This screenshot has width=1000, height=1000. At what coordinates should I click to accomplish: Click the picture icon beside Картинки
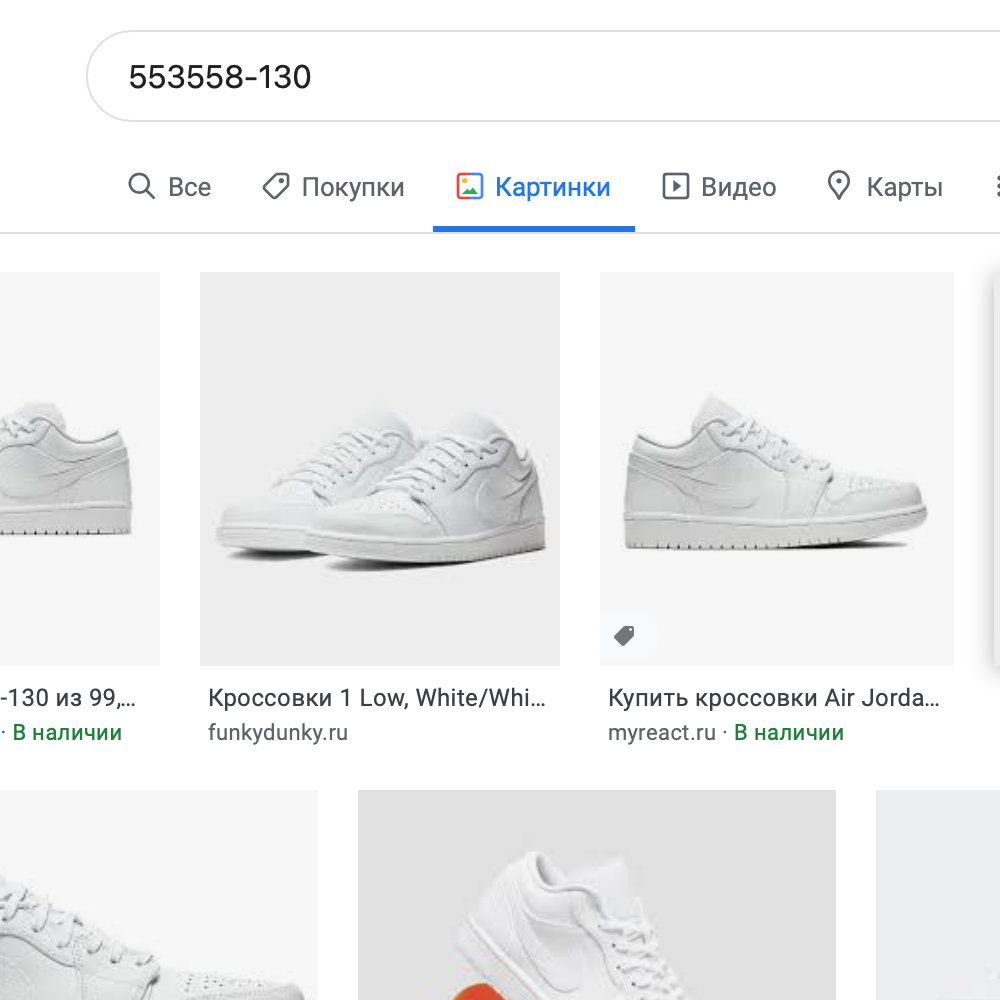tap(469, 187)
